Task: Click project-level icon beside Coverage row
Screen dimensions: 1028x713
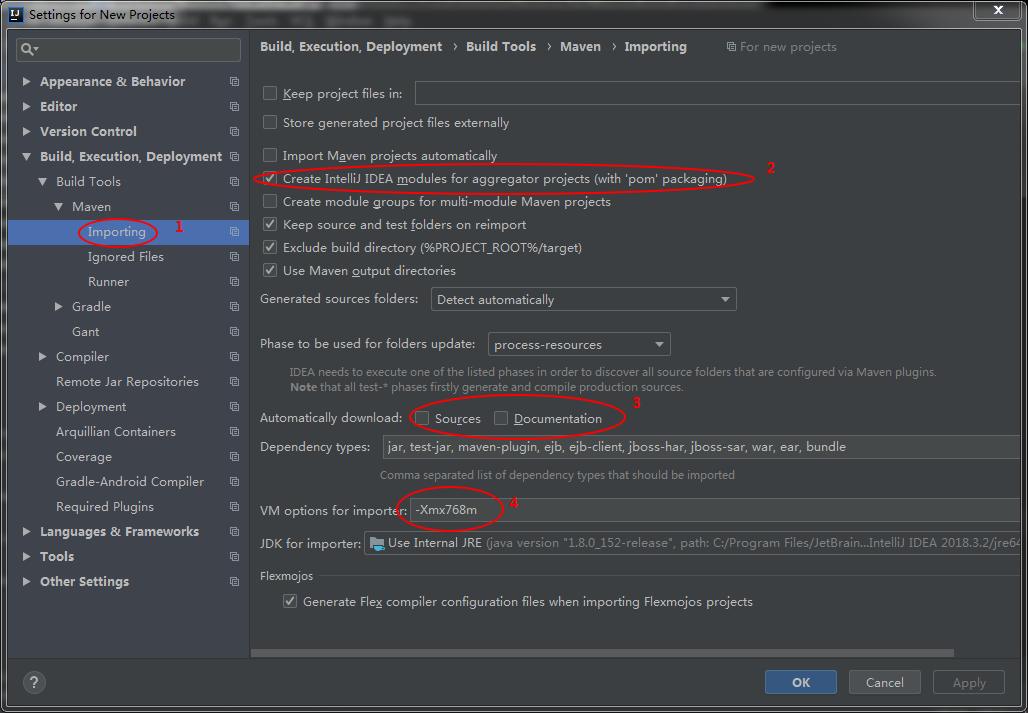Action: point(234,456)
